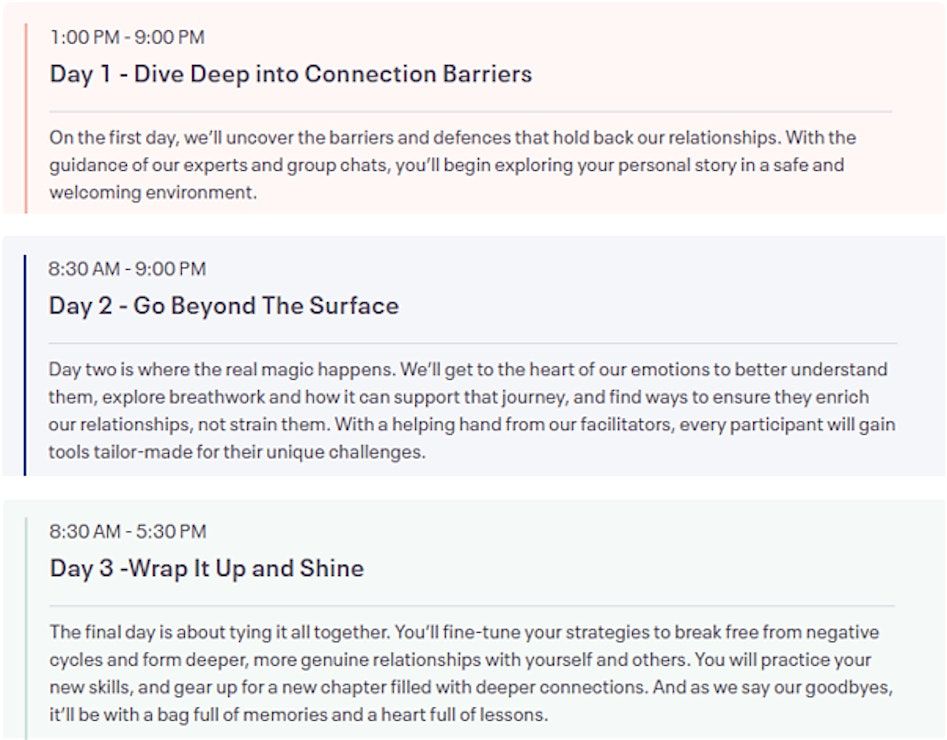Click the orange accent bar of the Day 1 card
947x740 pixels.
coord(27,117)
